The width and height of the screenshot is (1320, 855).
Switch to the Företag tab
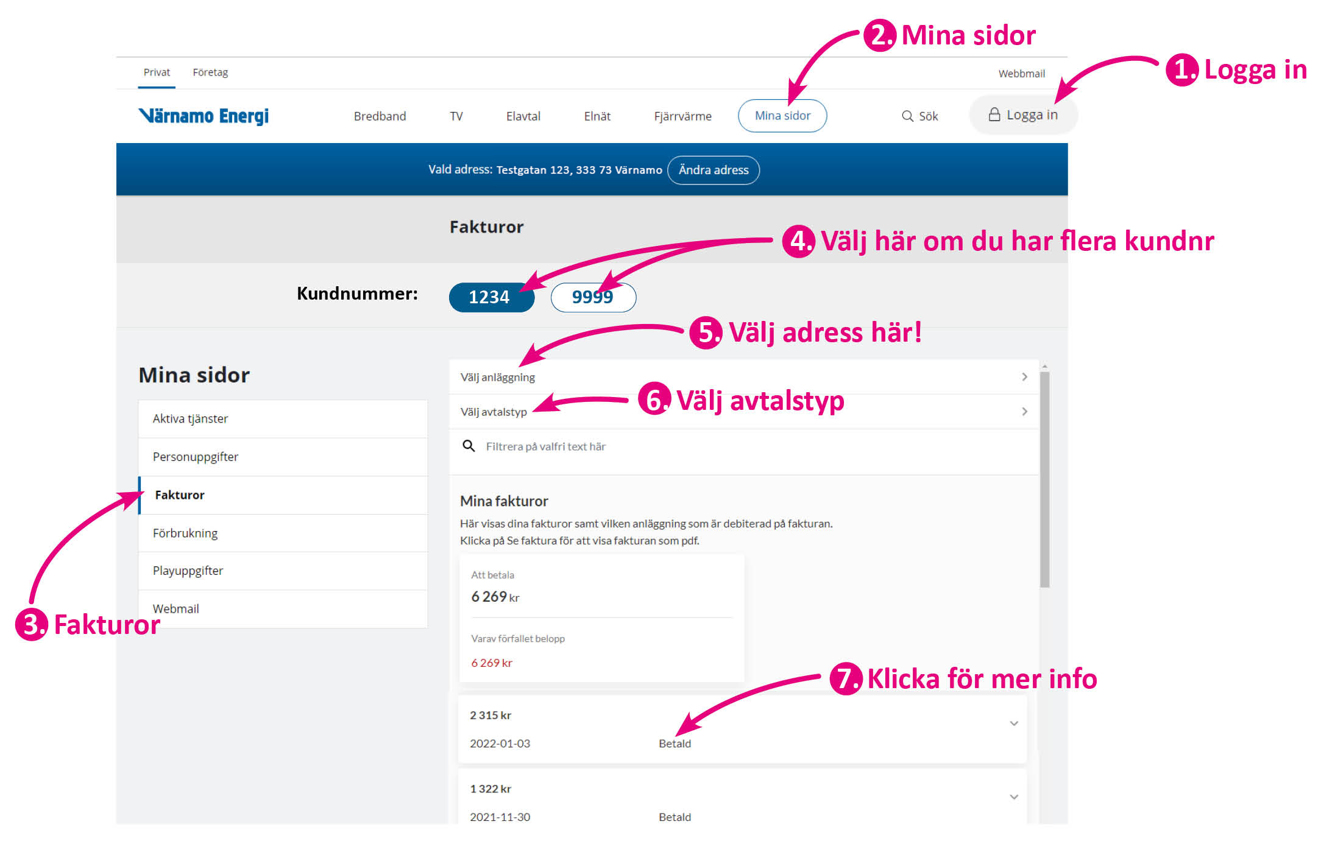pos(210,72)
